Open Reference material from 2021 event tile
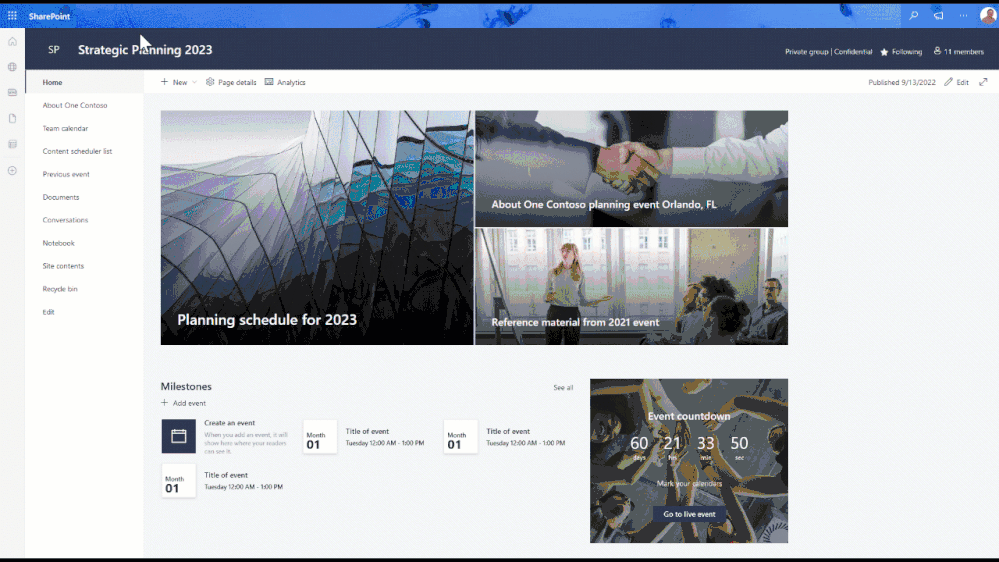The height and width of the screenshot is (562, 999). [x=631, y=287]
